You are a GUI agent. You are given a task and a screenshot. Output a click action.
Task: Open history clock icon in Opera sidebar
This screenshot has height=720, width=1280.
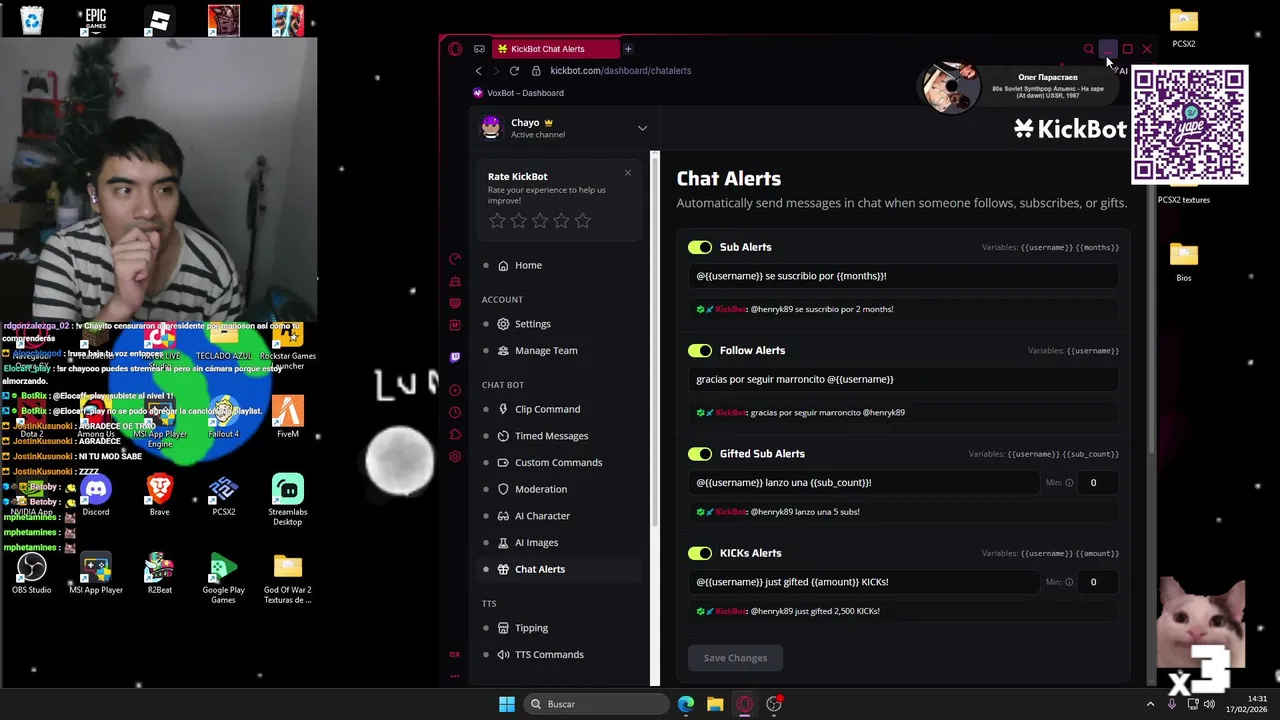pos(455,412)
